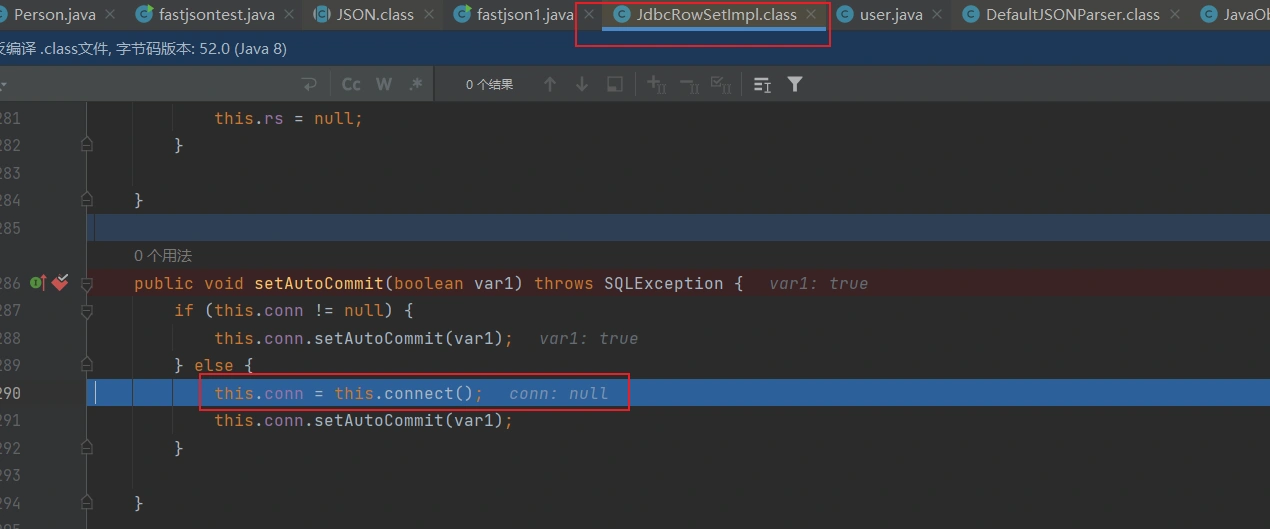The height and width of the screenshot is (529, 1270).
Task: Switch to the fastjsontest.java tab
Action: pyautogui.click(x=216, y=15)
